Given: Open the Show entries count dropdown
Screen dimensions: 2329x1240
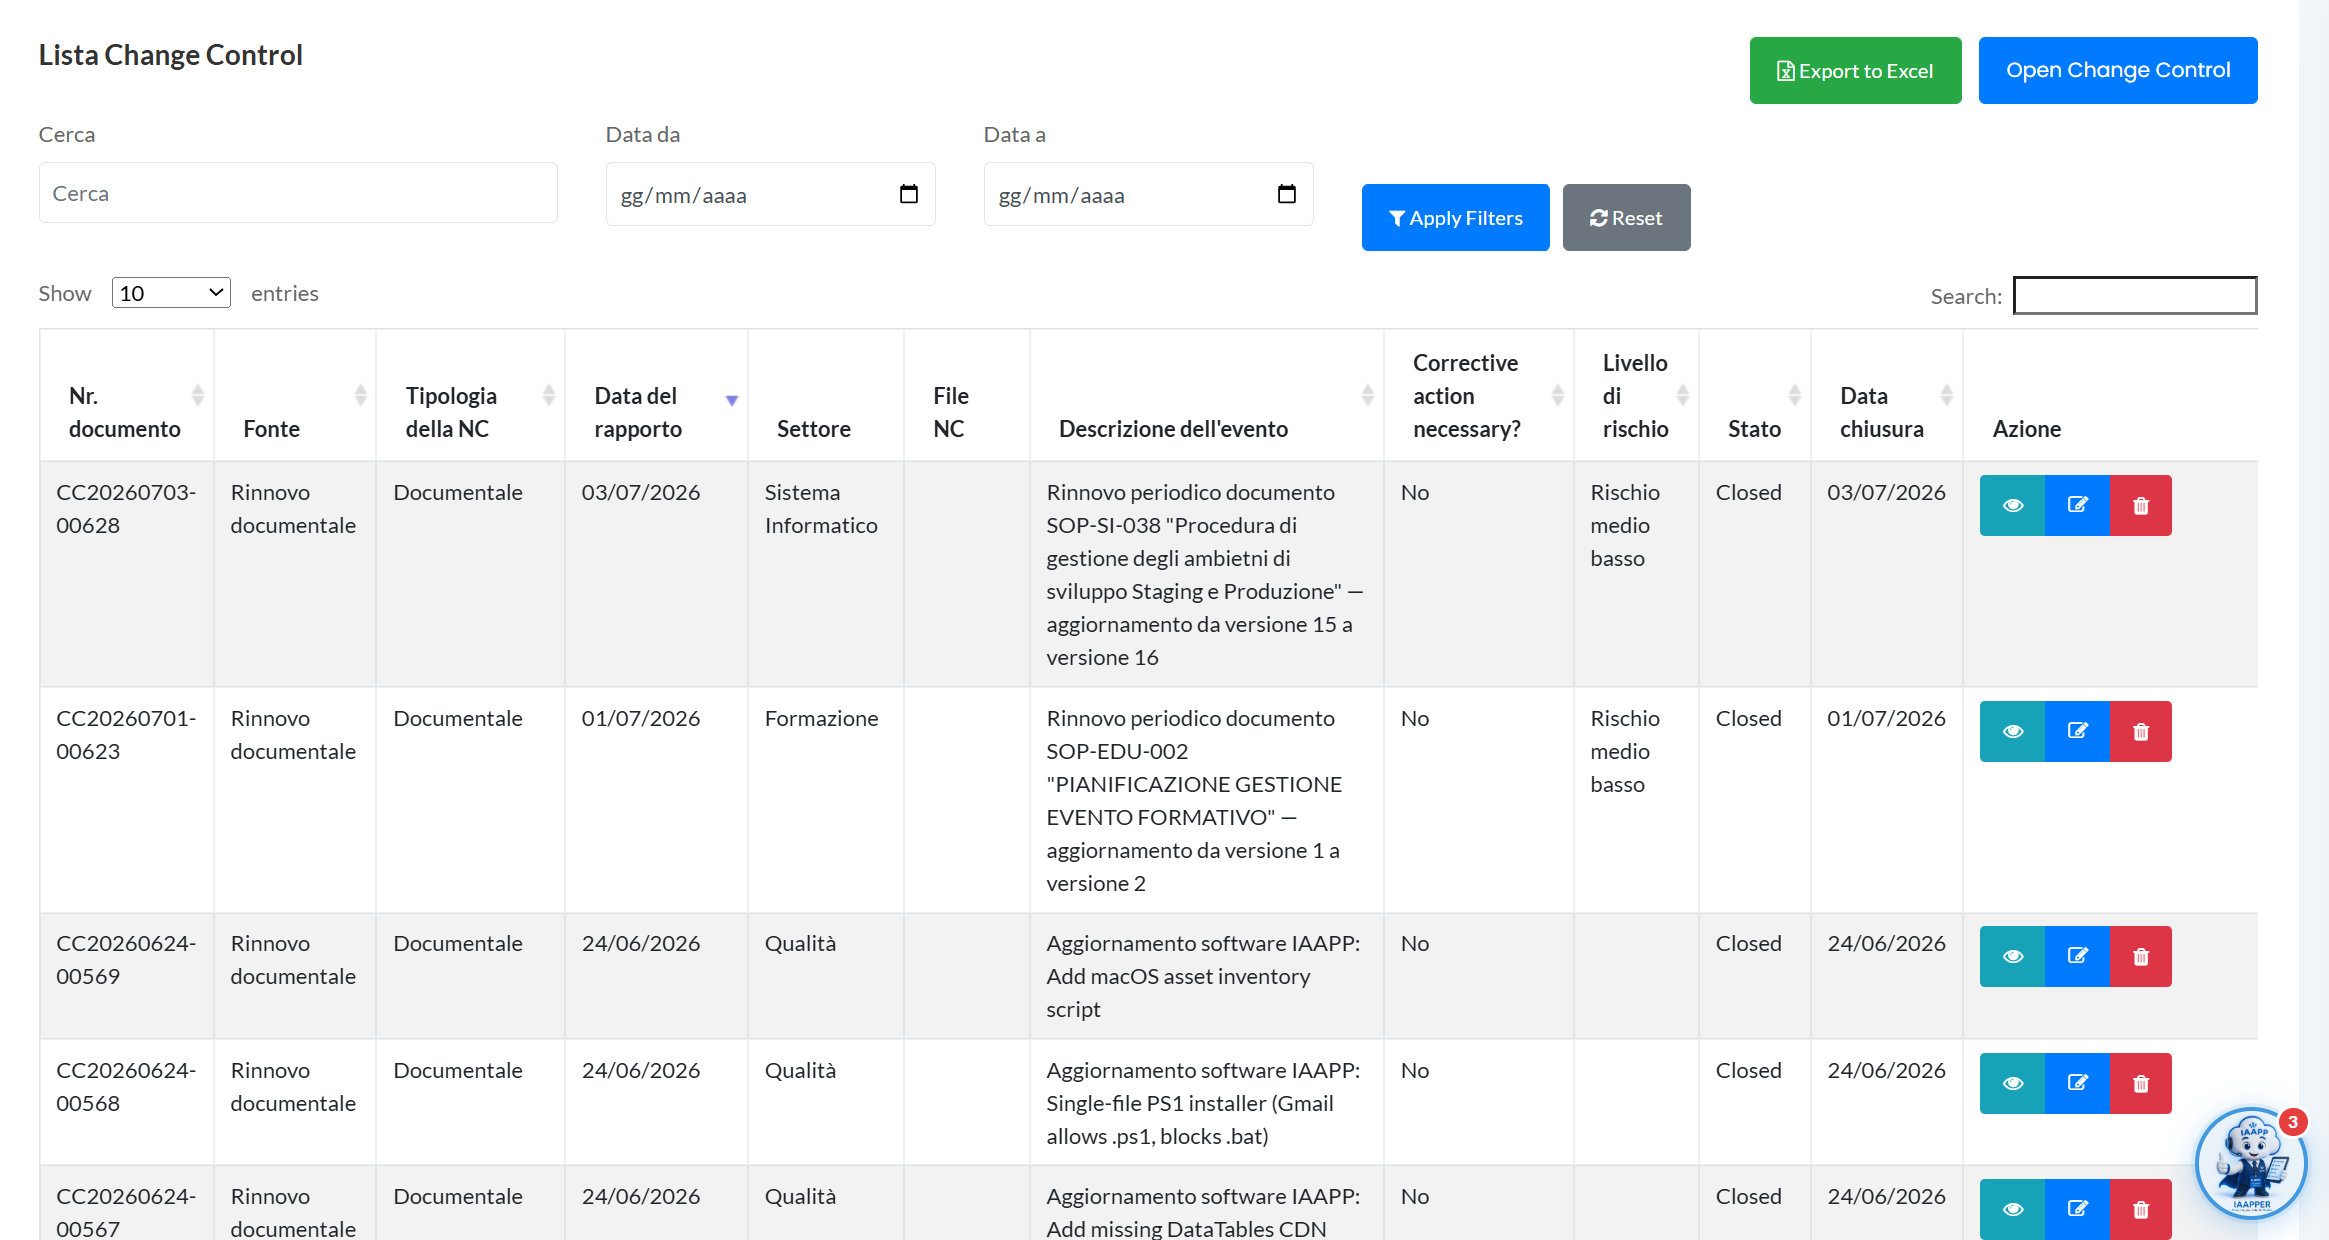Looking at the screenshot, I should pyautogui.click(x=171, y=293).
